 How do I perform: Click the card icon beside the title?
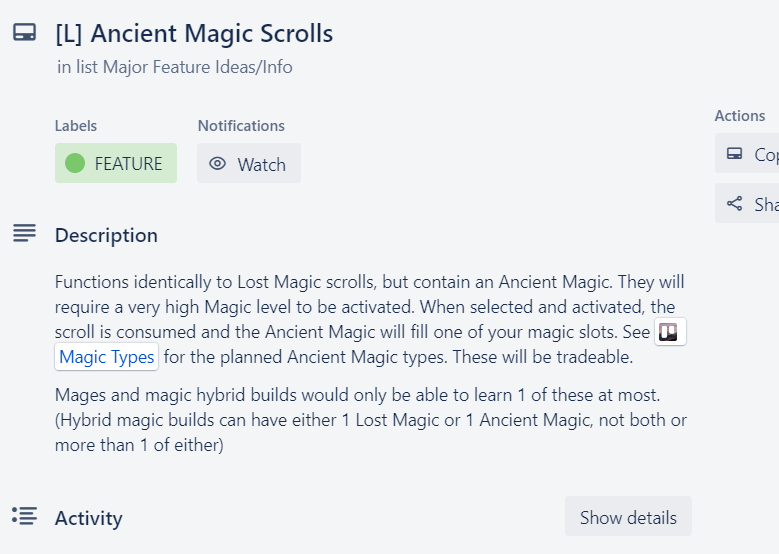(24, 33)
